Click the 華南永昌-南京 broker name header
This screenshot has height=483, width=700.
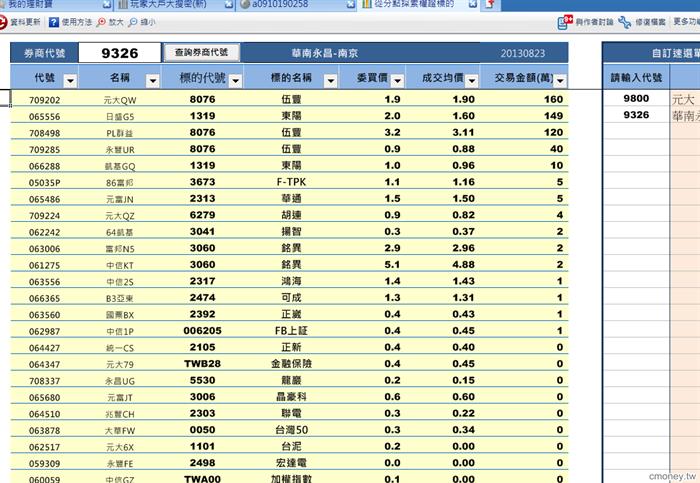tap(325, 54)
